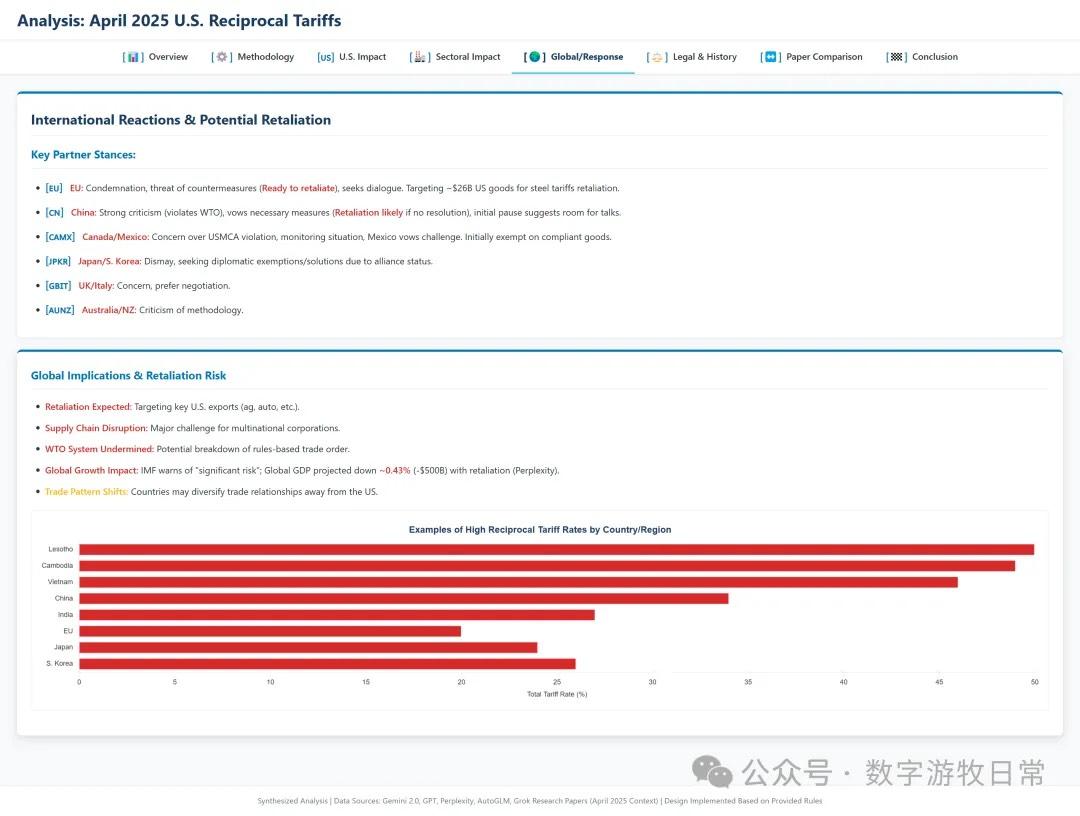Image resolution: width=1080 pixels, height=816 pixels.
Task: Click the scales icon beside Legal & History
Action: pos(657,57)
